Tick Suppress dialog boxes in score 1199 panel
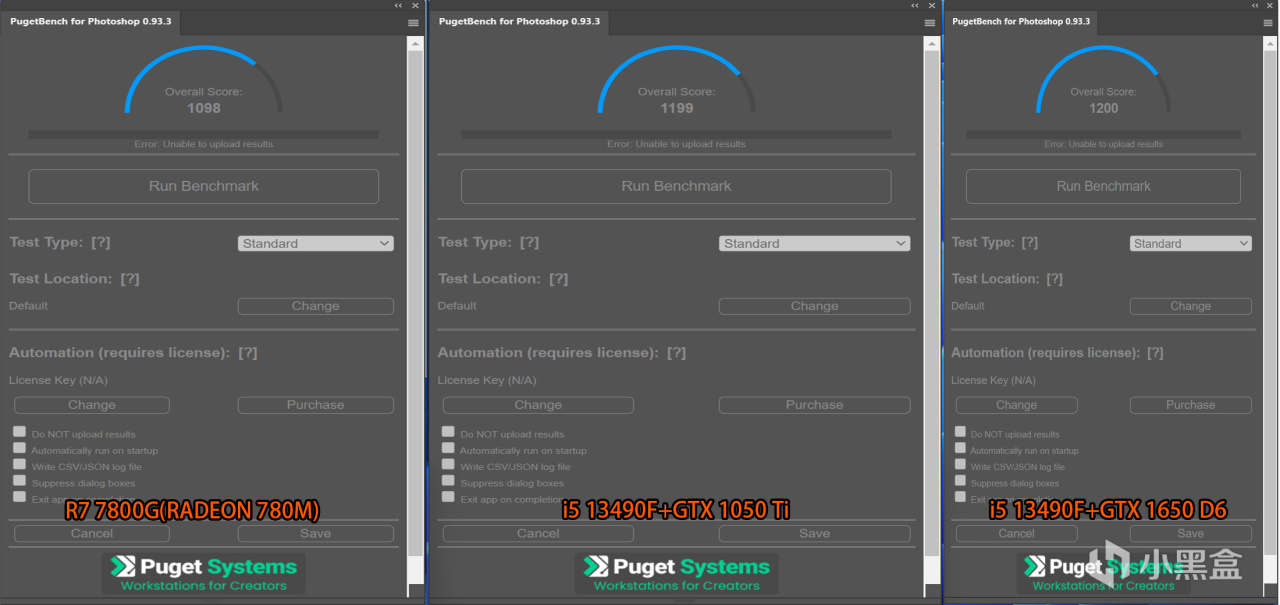The width and height of the screenshot is (1280, 605). 448,481
